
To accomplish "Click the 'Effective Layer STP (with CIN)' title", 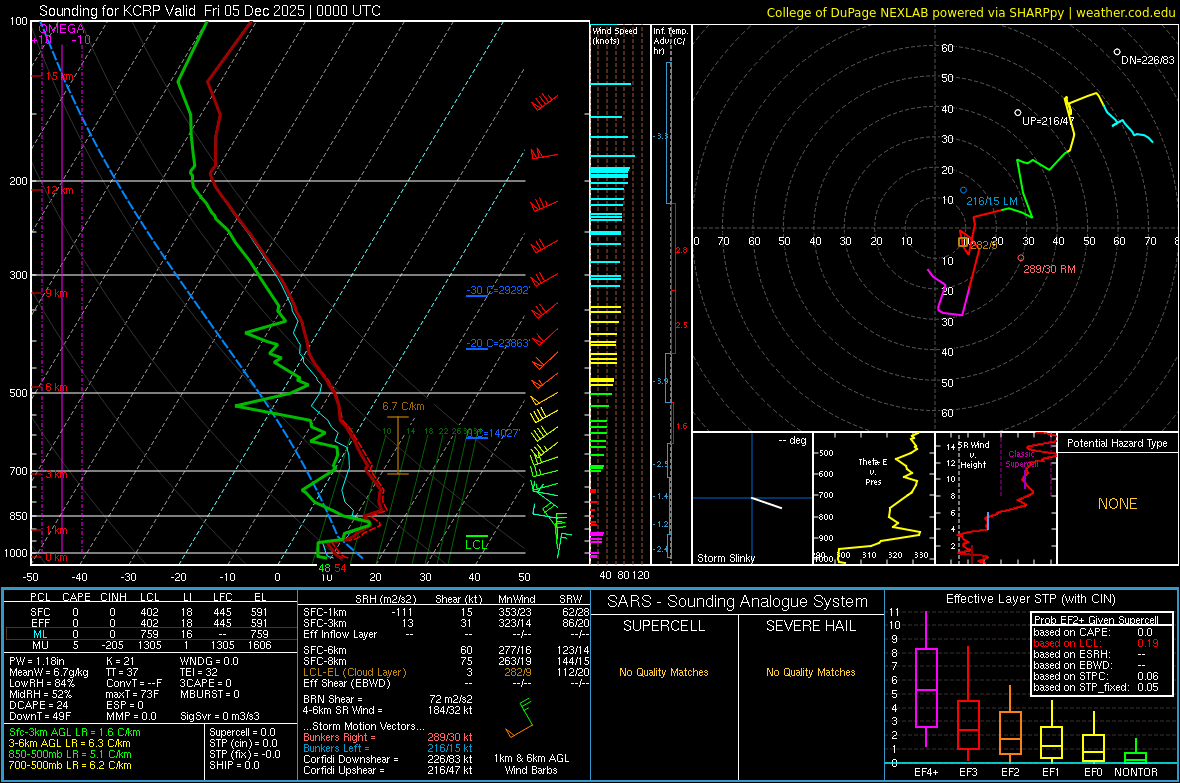I will click(x=1031, y=599).
